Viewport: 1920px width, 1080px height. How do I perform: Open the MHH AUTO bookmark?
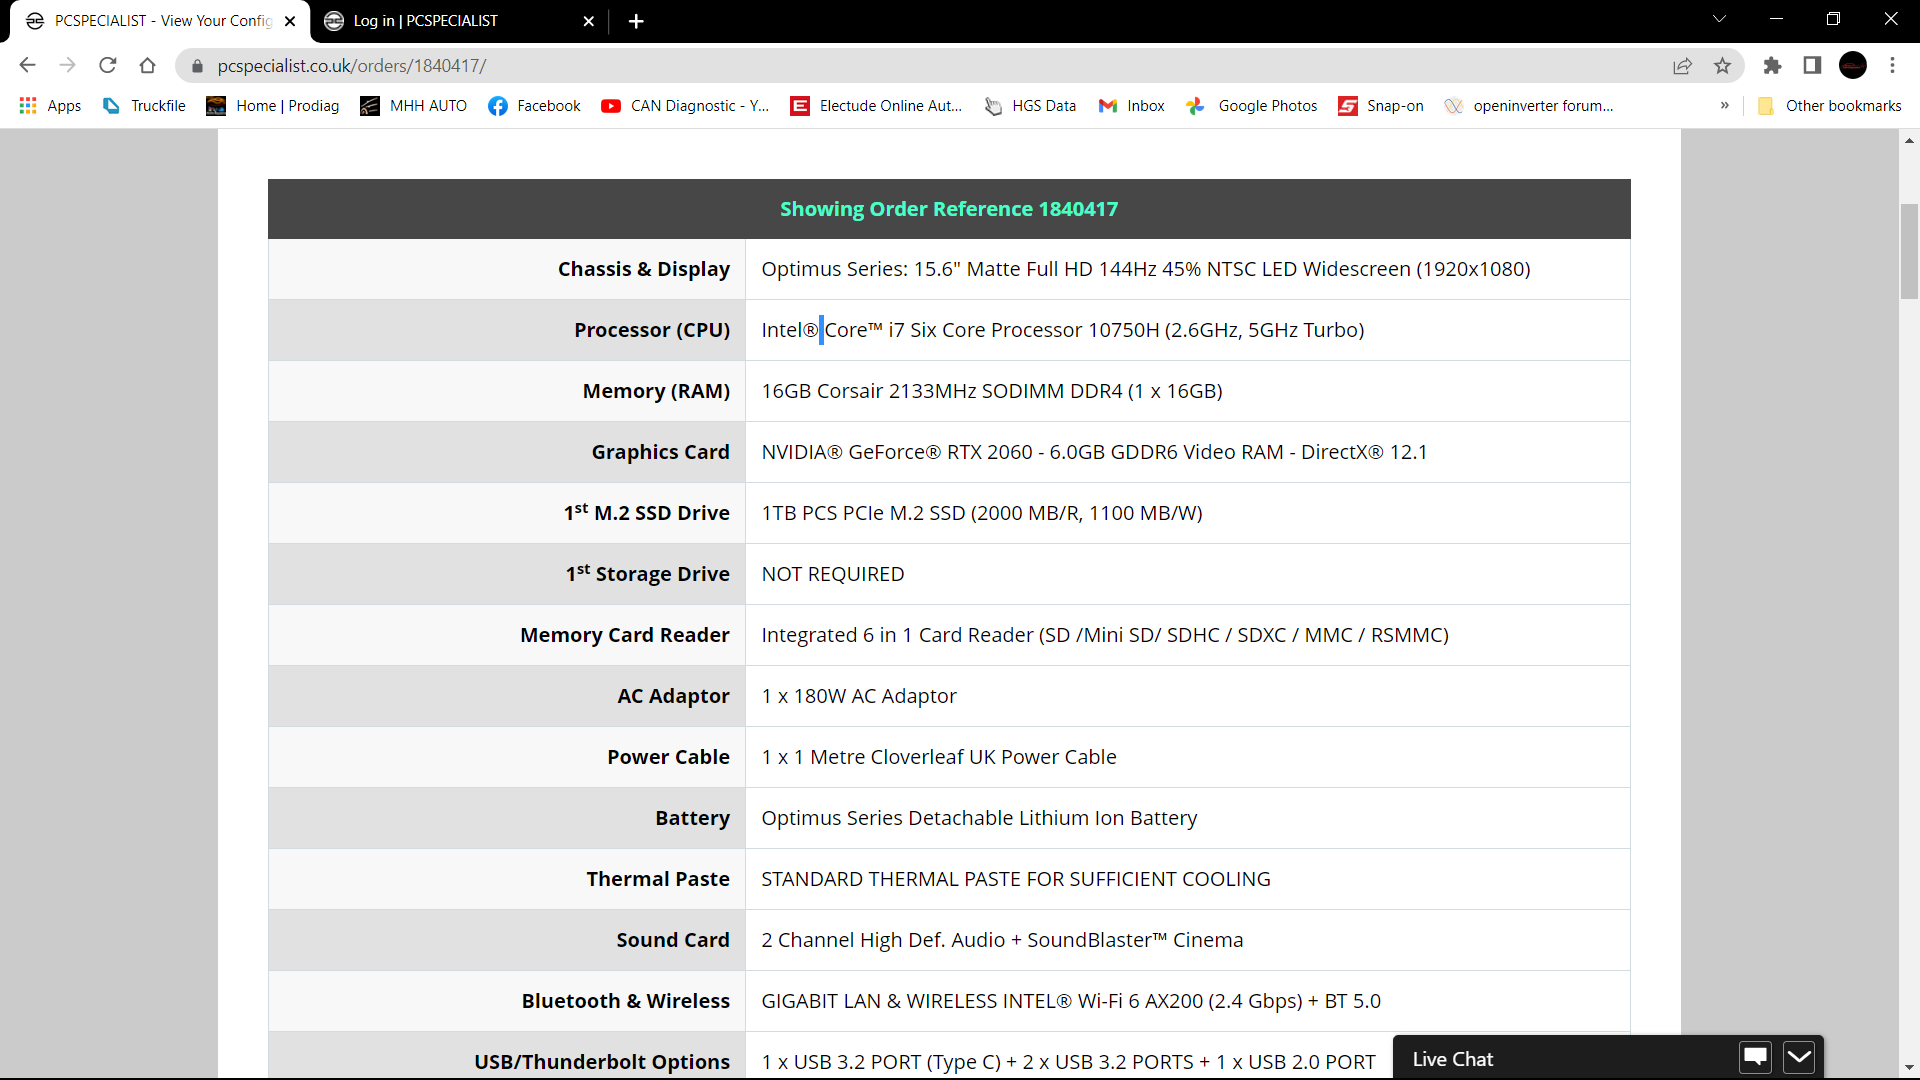pos(414,106)
